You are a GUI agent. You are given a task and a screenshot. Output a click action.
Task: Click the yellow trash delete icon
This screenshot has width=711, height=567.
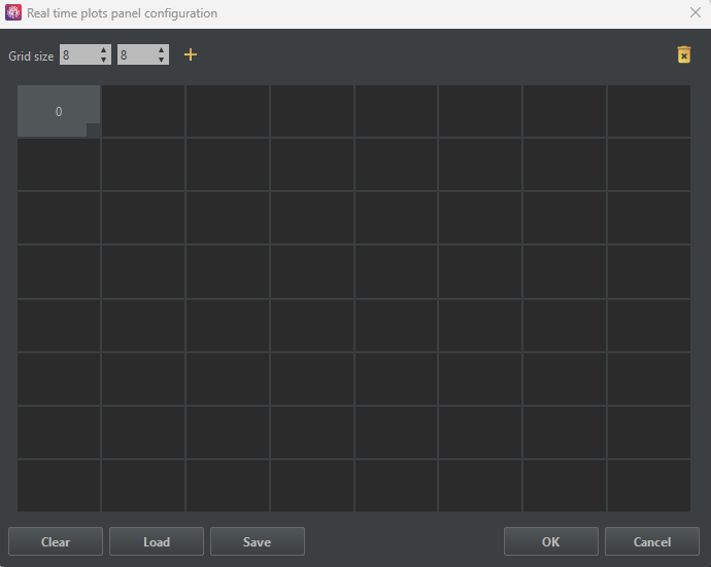684,55
